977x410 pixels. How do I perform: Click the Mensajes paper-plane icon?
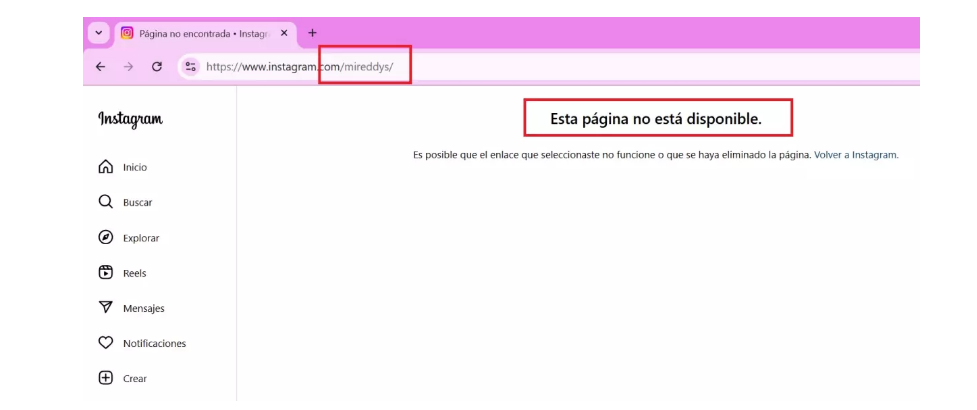[x=106, y=308]
